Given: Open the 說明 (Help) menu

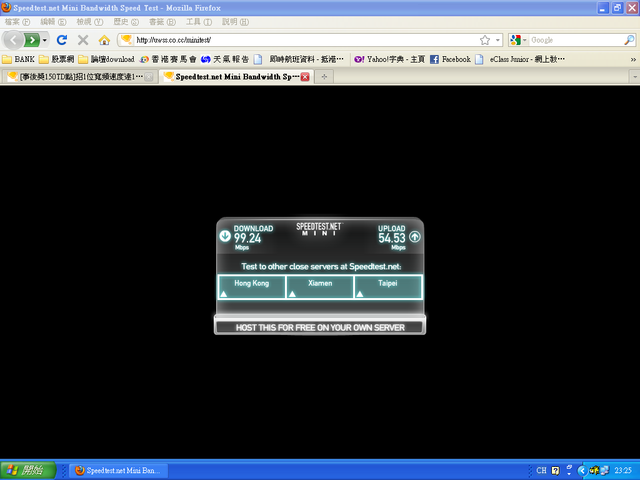Looking at the screenshot, I should tap(235, 22).
